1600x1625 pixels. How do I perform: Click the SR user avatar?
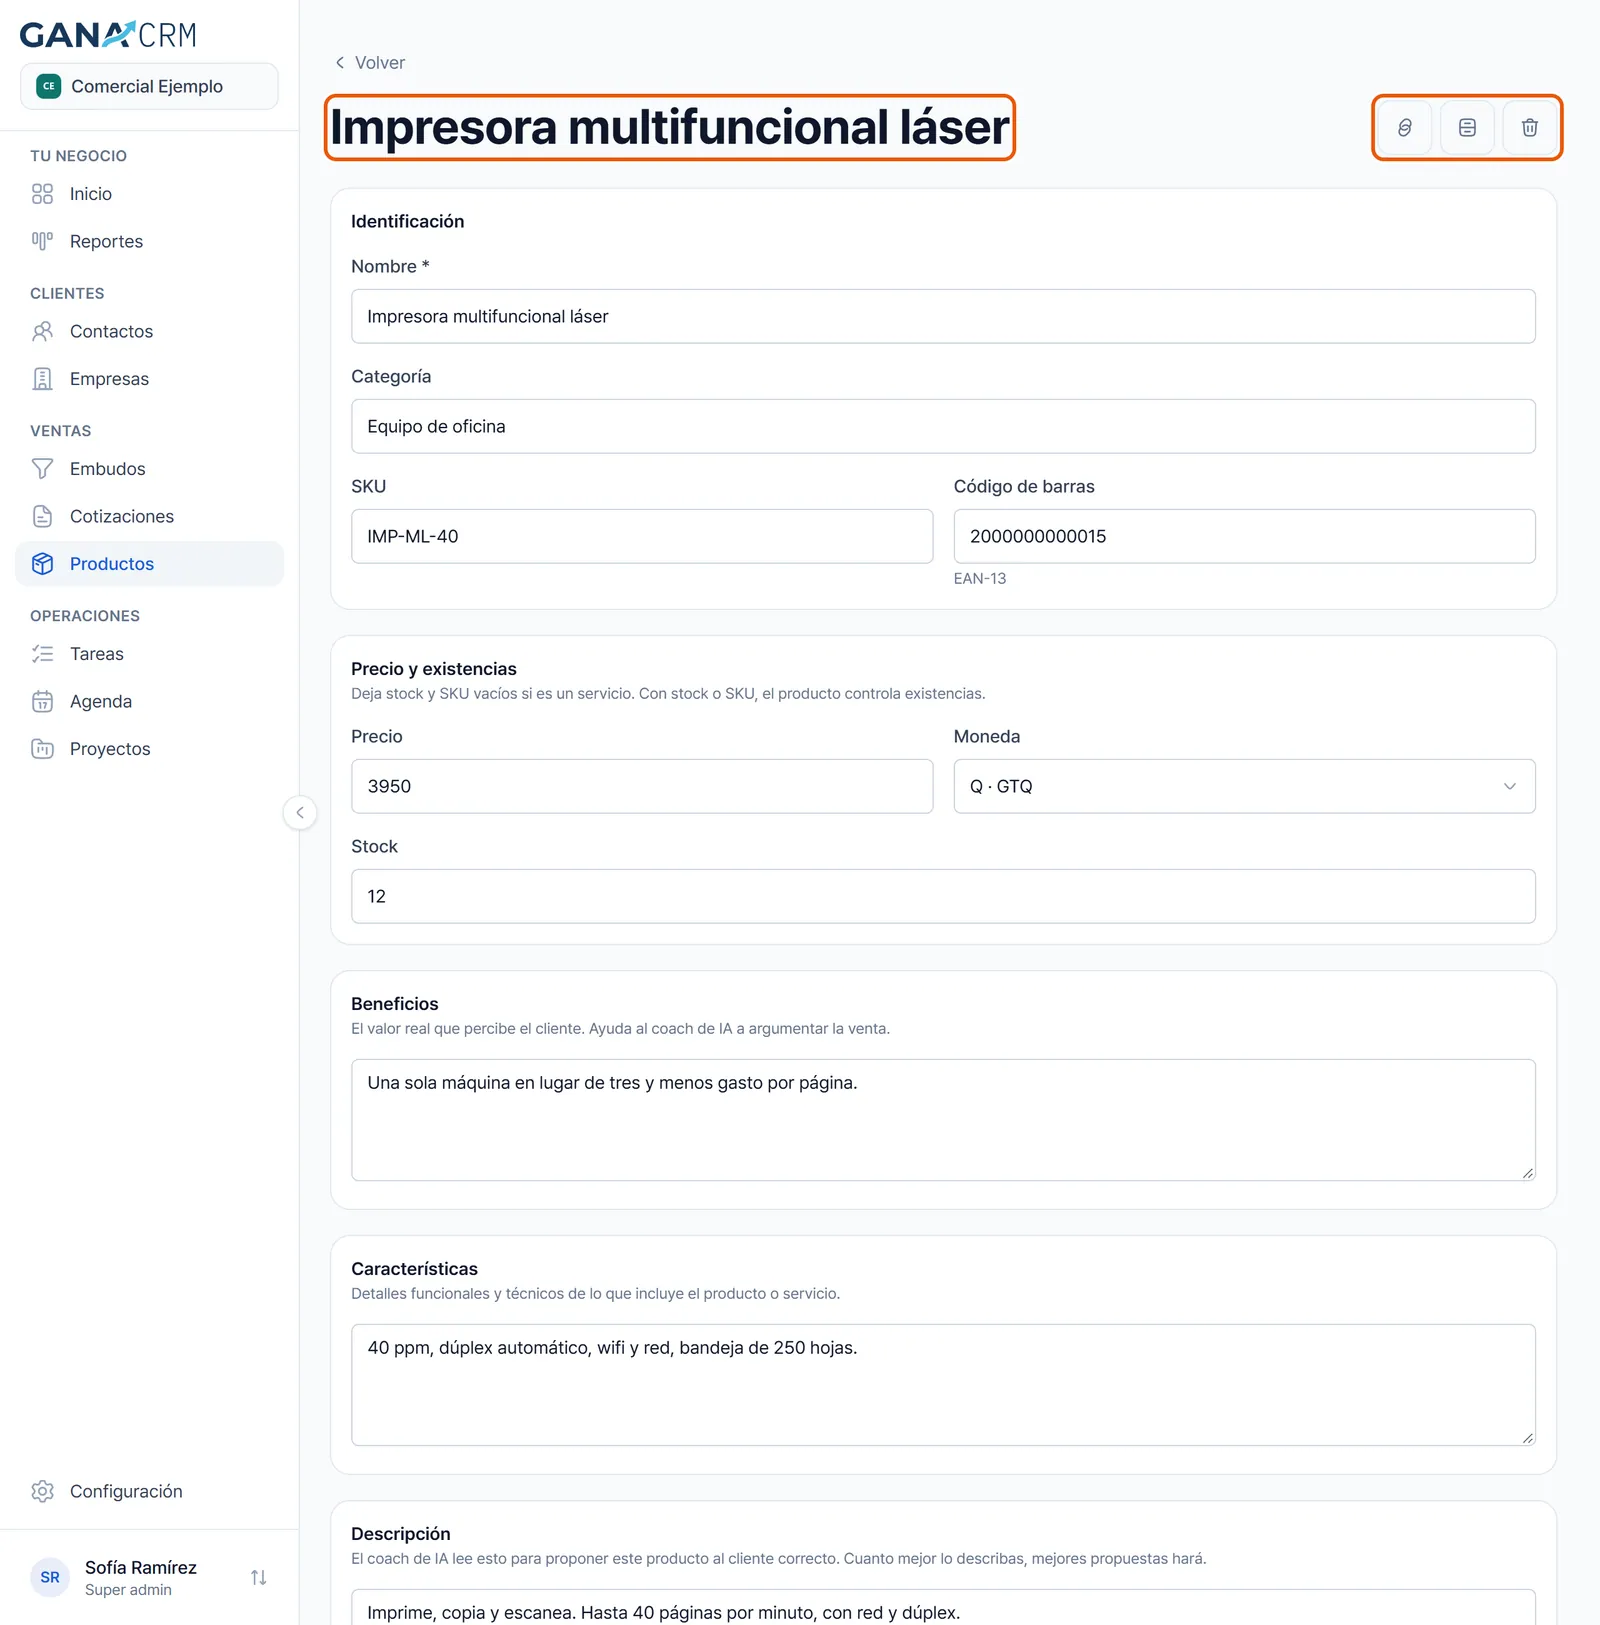click(x=50, y=1577)
